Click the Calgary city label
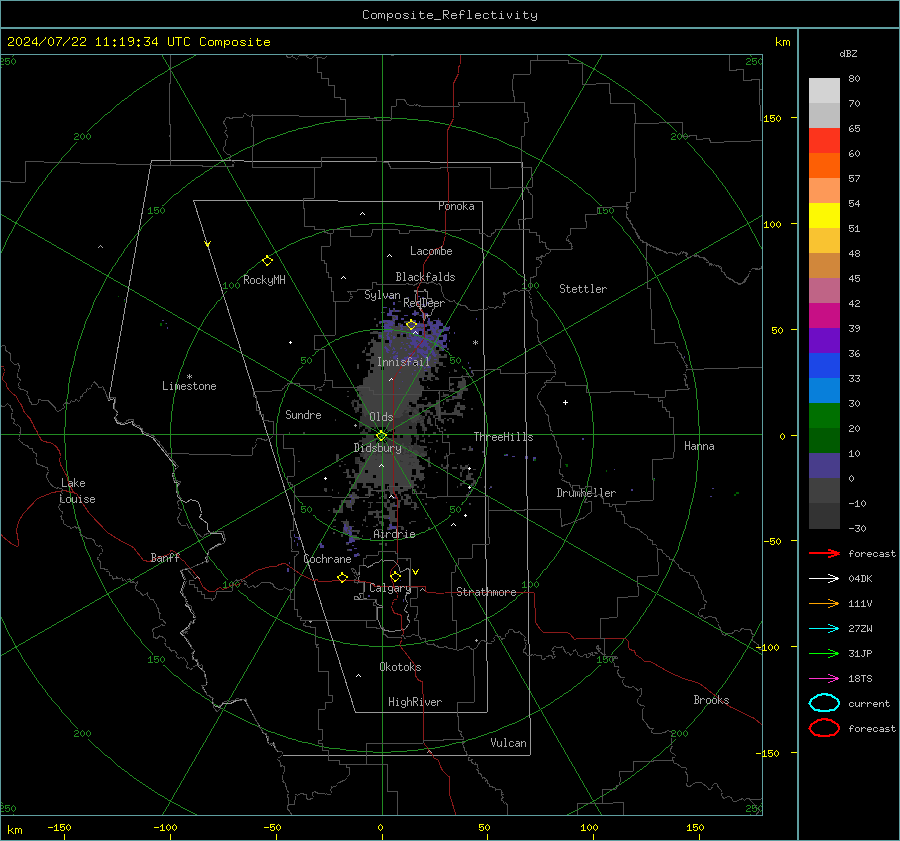 [x=390, y=588]
